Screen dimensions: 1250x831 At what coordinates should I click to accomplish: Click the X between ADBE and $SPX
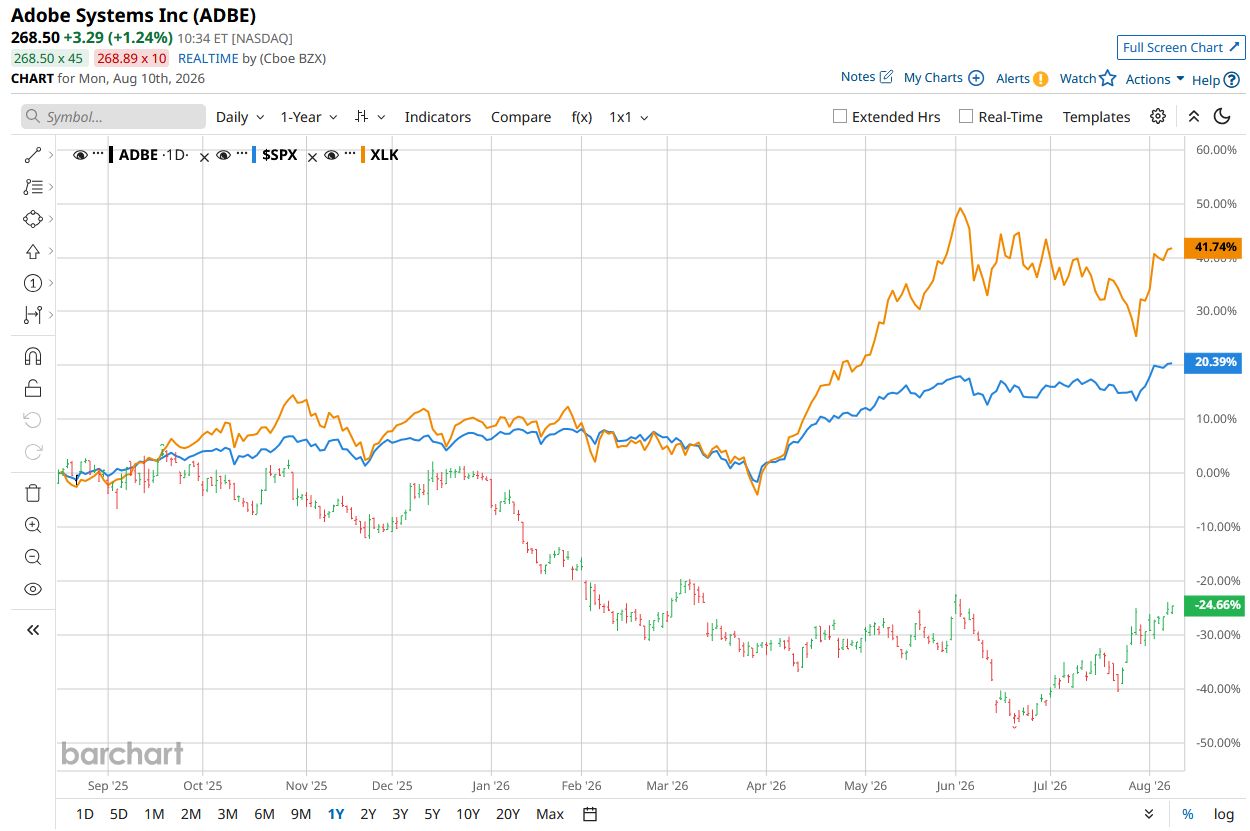204,157
